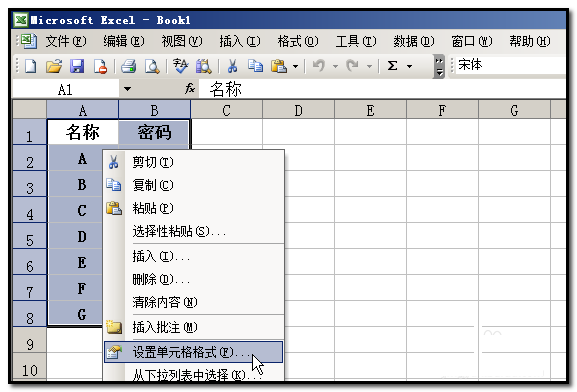Run spelling check from the toolbar
This screenshot has width=577, height=392.
coord(180,66)
